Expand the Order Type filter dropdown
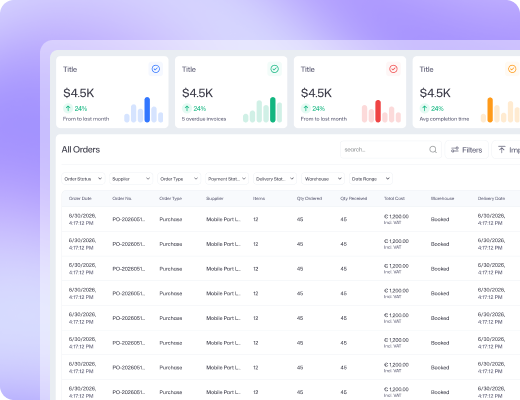The image size is (520, 400). [179, 179]
